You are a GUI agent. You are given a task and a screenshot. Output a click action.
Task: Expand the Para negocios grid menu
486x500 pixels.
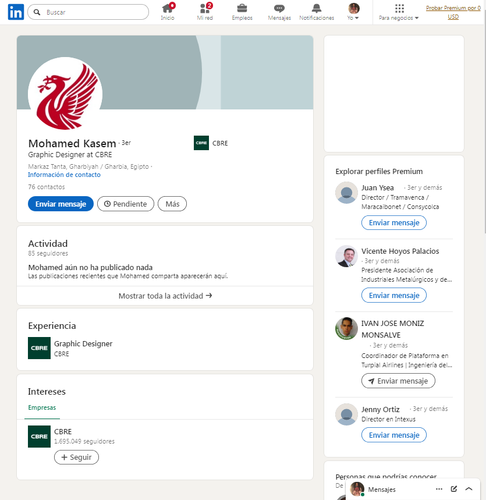pyautogui.click(x=399, y=12)
